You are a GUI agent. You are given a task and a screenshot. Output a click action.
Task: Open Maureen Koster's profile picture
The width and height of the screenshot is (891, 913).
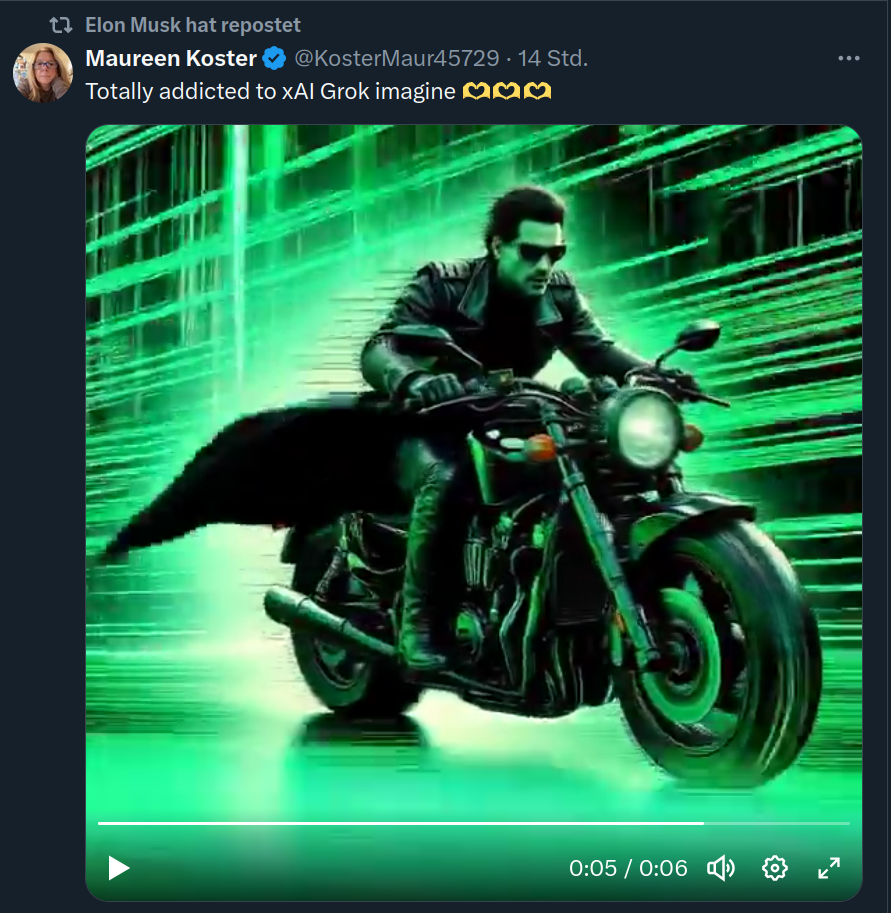tap(42, 73)
